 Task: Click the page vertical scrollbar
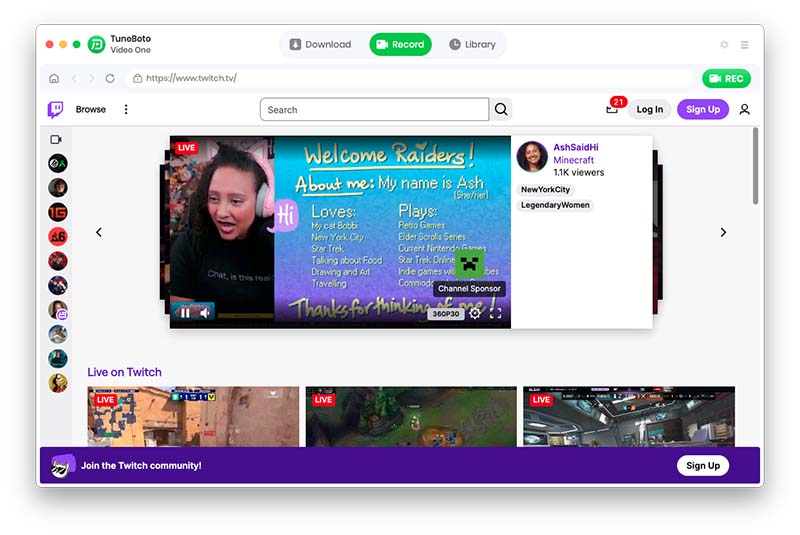[x=755, y=166]
